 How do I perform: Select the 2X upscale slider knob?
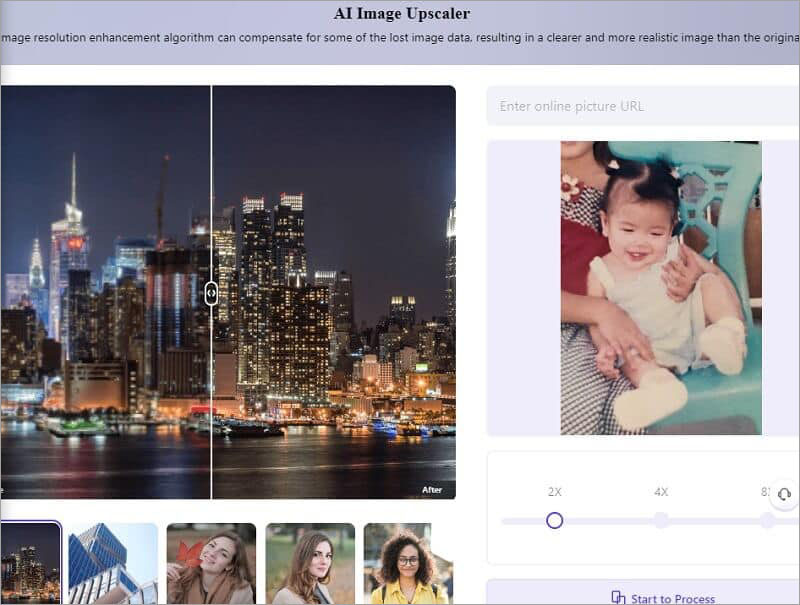pyautogui.click(x=555, y=520)
